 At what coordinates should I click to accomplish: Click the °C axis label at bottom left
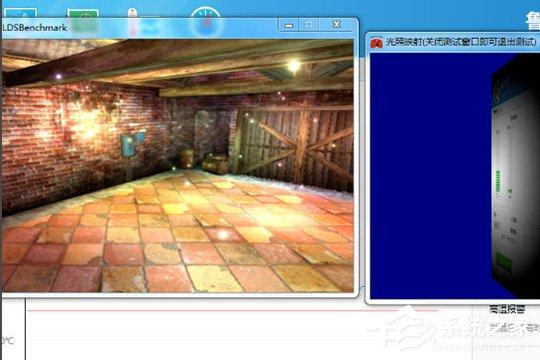7,341
